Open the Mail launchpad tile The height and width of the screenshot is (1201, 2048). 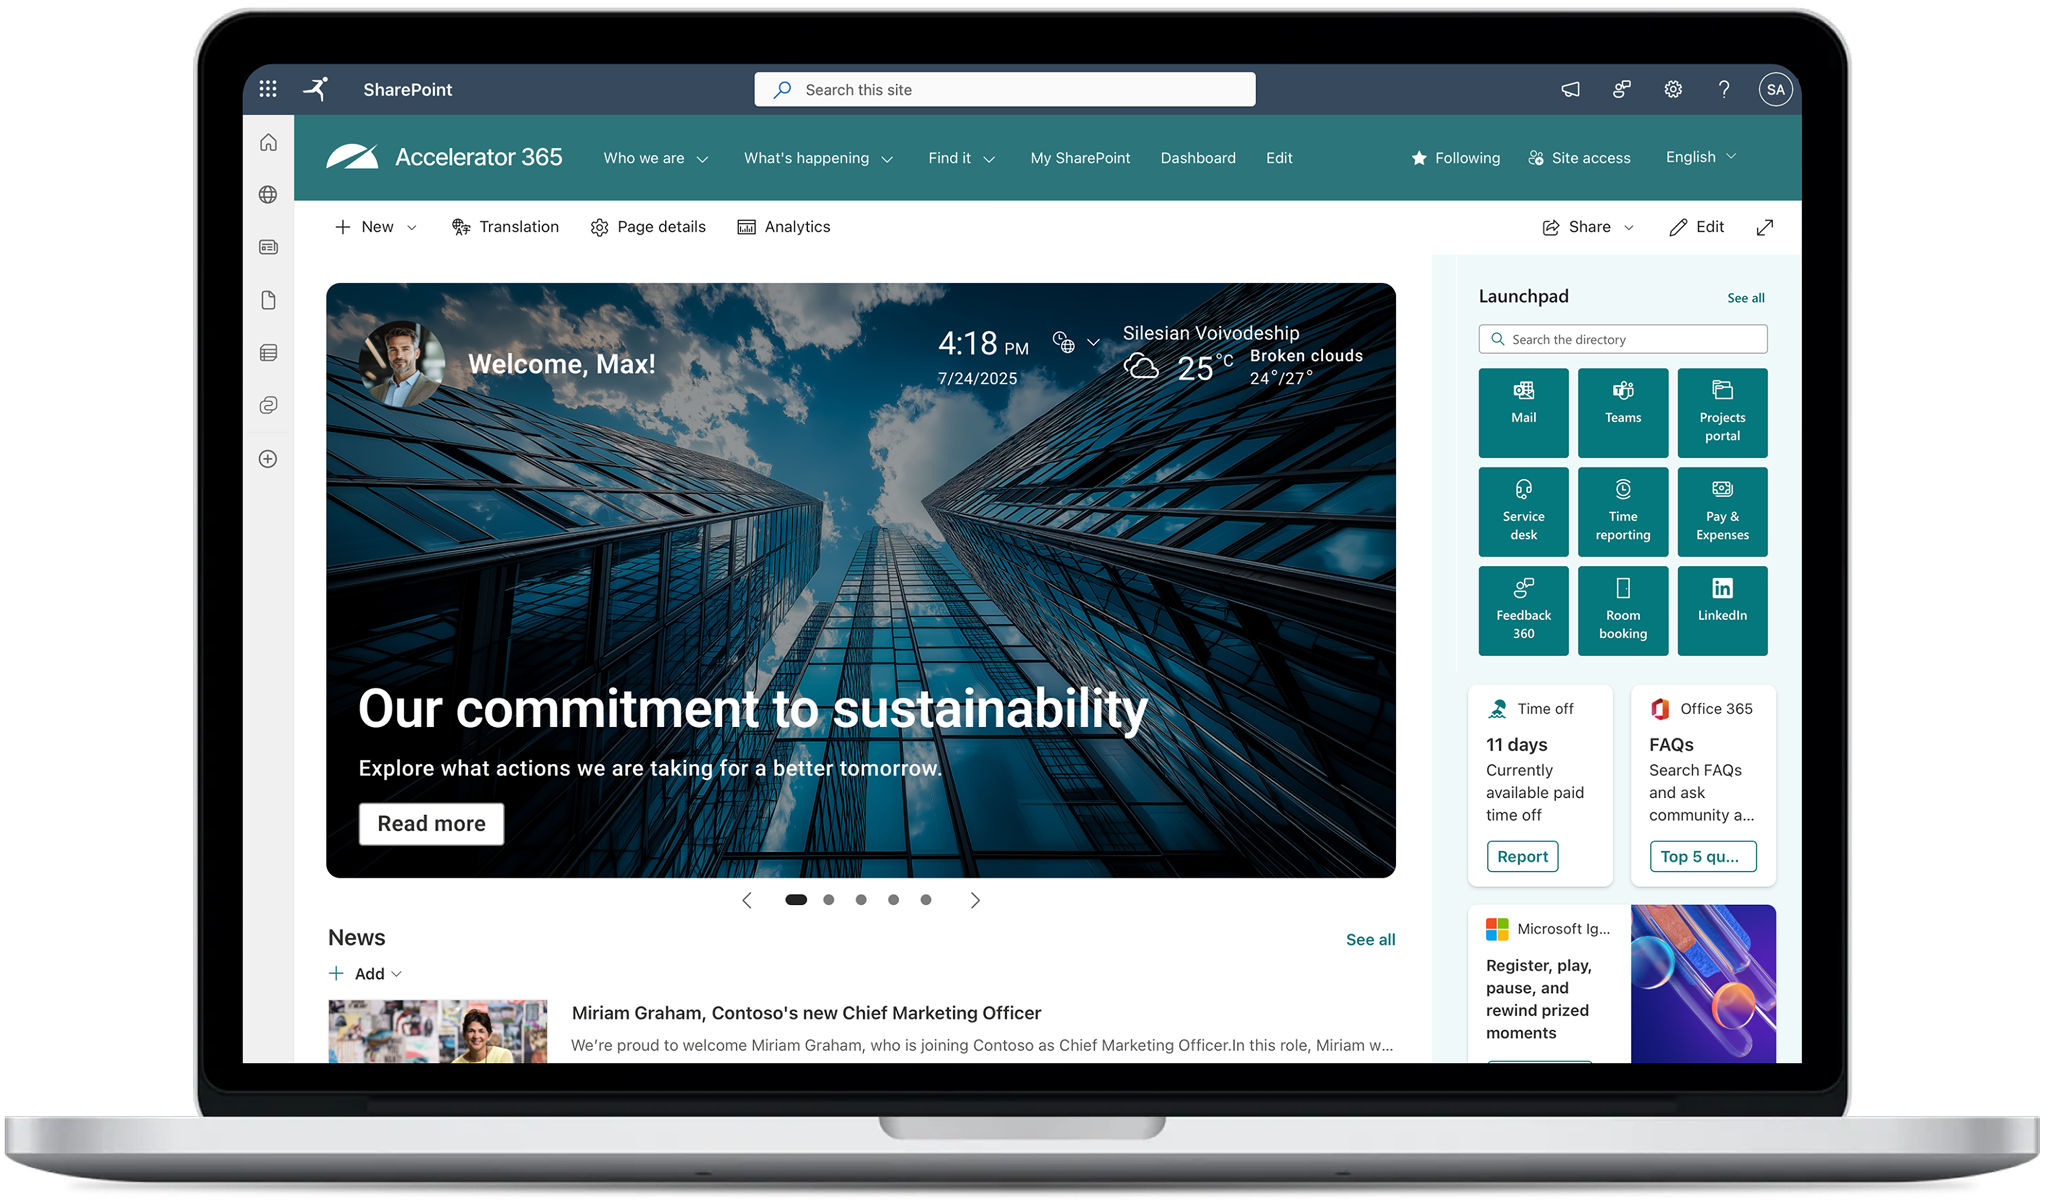point(1523,412)
